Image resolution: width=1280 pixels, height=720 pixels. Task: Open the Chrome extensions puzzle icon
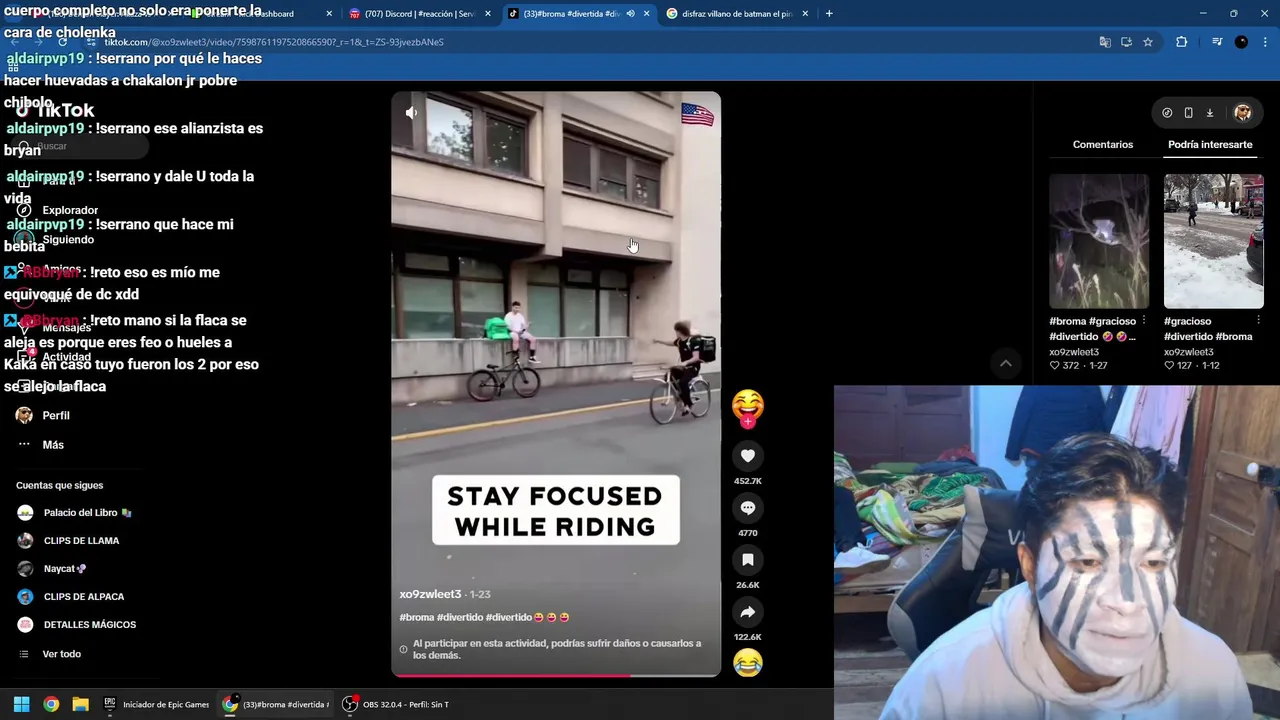tap(1181, 42)
